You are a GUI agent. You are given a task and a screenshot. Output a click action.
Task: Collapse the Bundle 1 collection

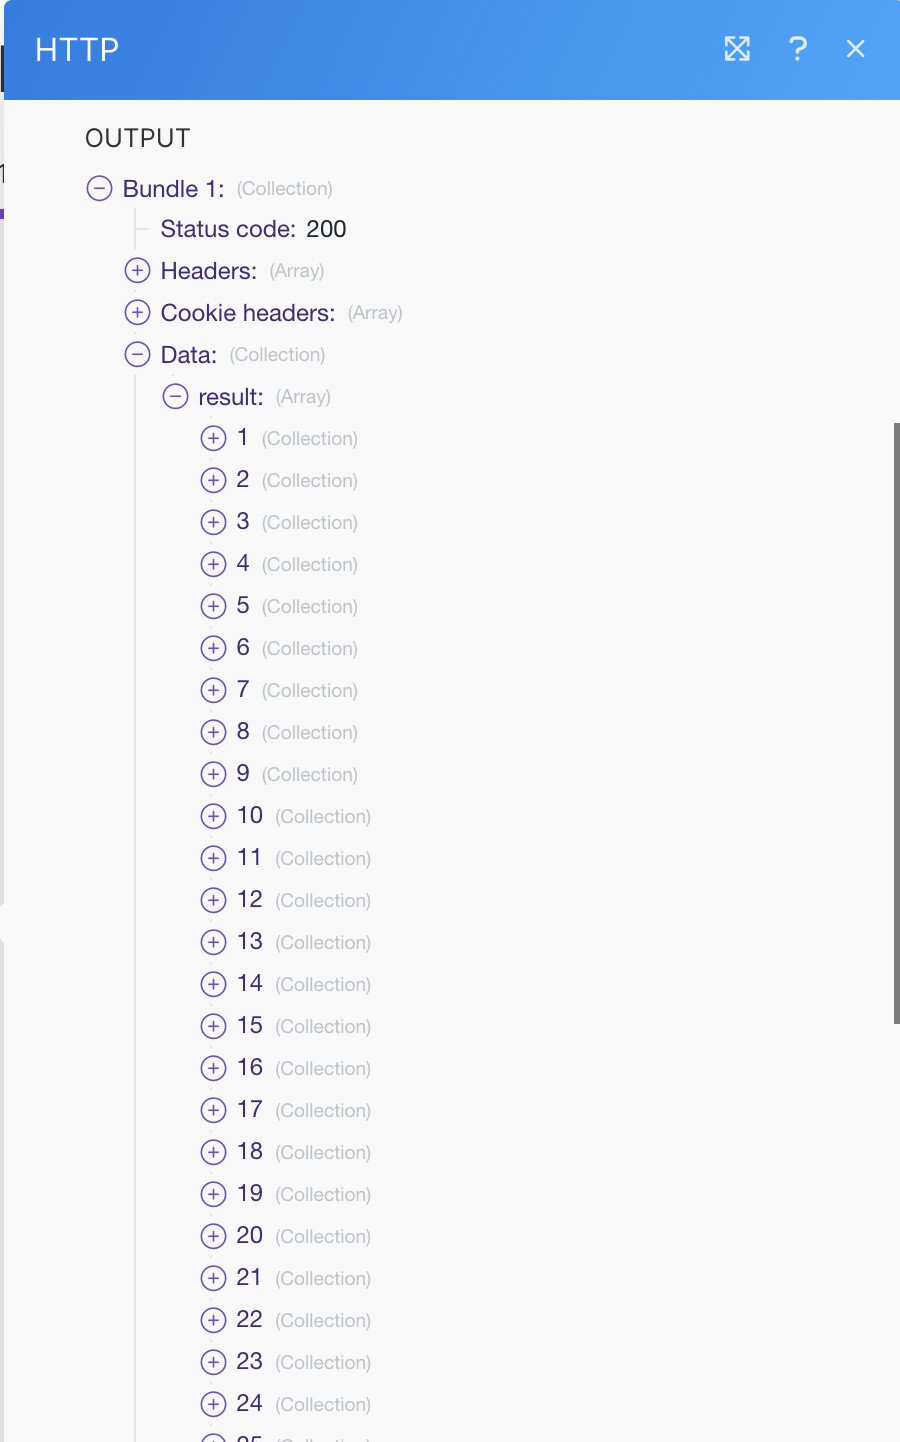pos(99,188)
